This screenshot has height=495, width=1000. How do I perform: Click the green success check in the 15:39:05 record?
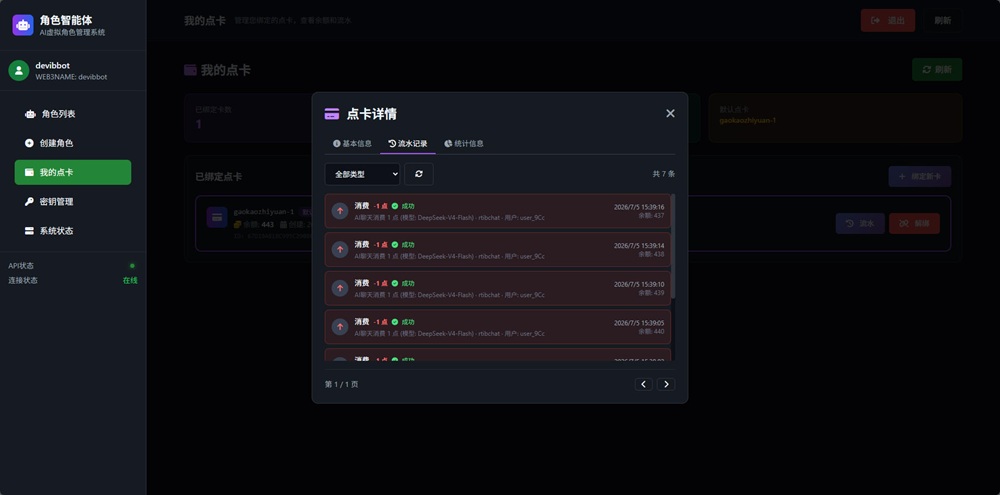[395, 322]
